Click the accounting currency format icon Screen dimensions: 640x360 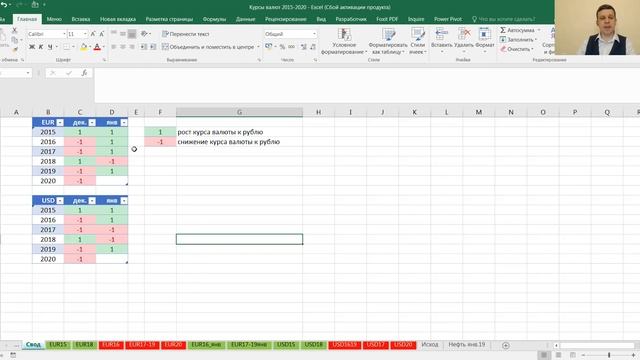tap(269, 47)
